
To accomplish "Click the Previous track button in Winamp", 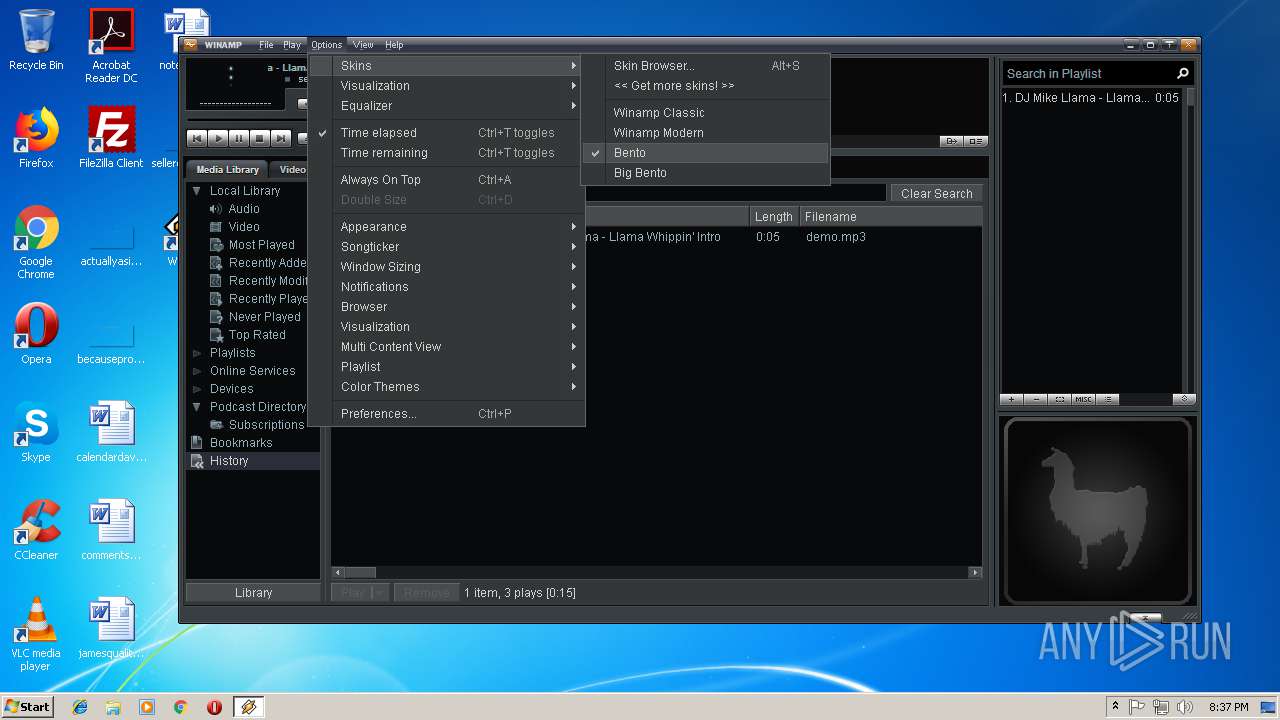I will point(197,139).
